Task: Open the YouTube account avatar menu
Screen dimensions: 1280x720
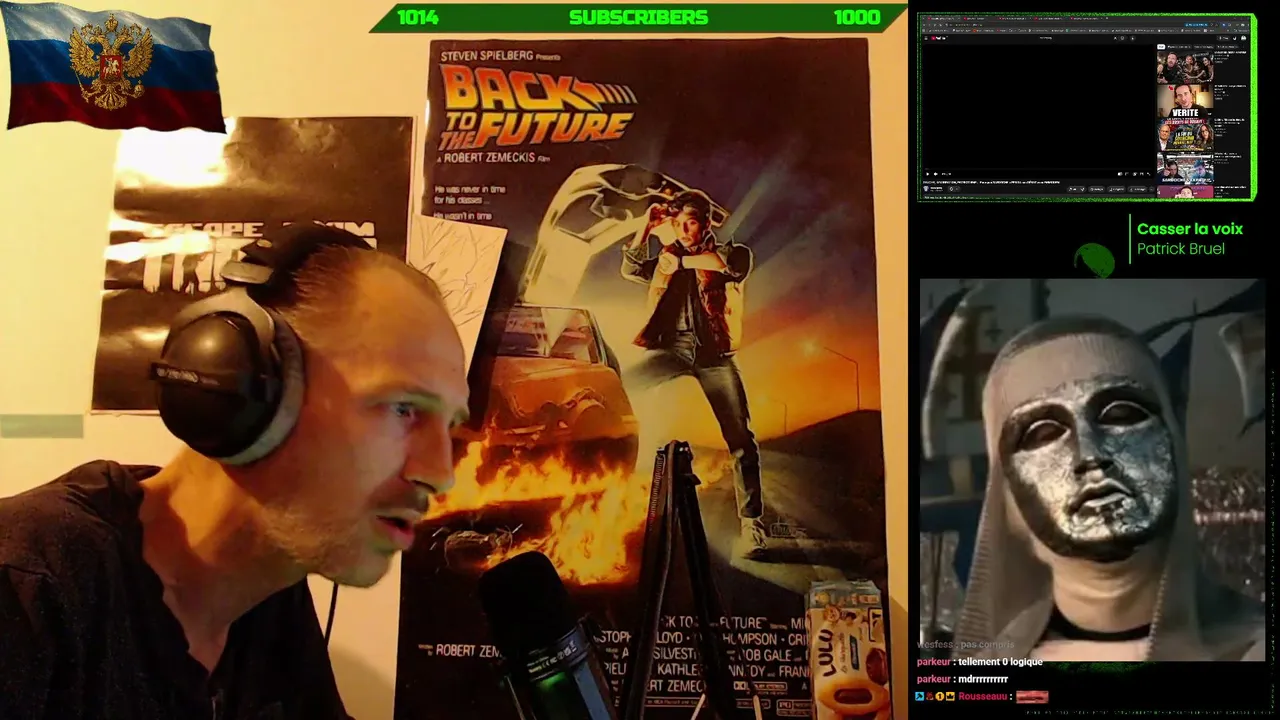Action: (x=1243, y=38)
